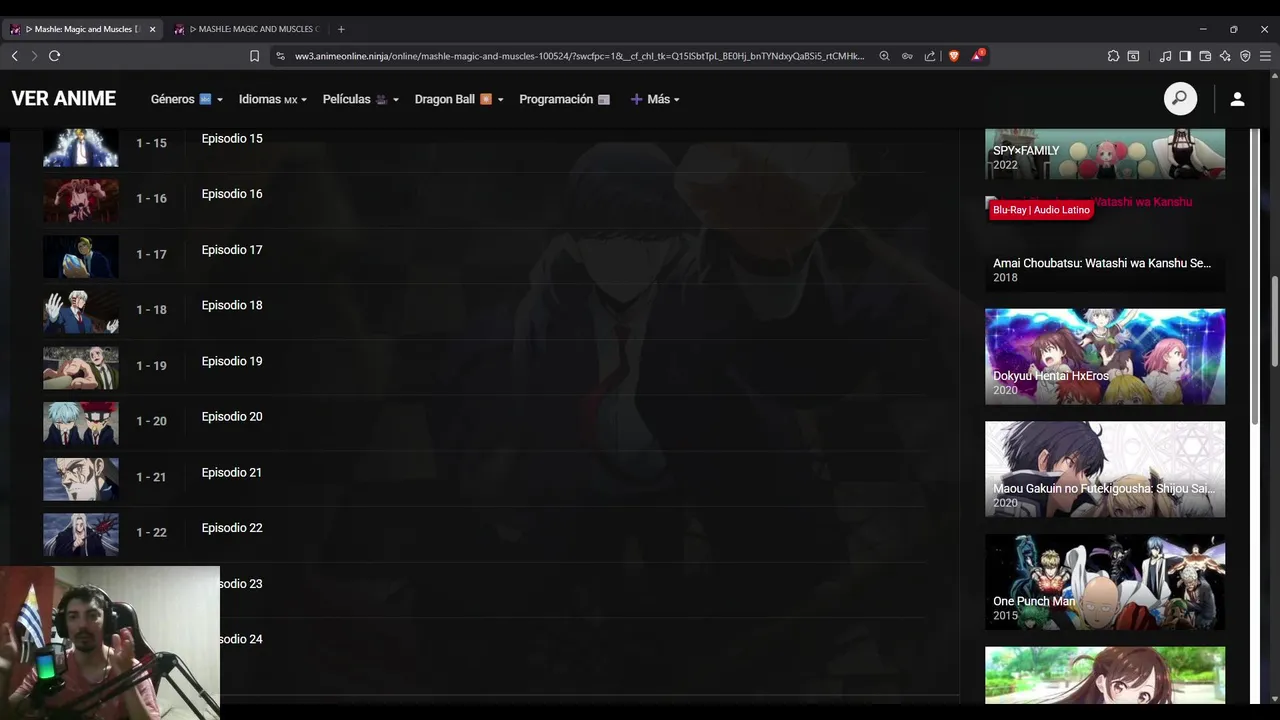
Task: Open the Leo AI sparkle icon
Action: 1225,56
